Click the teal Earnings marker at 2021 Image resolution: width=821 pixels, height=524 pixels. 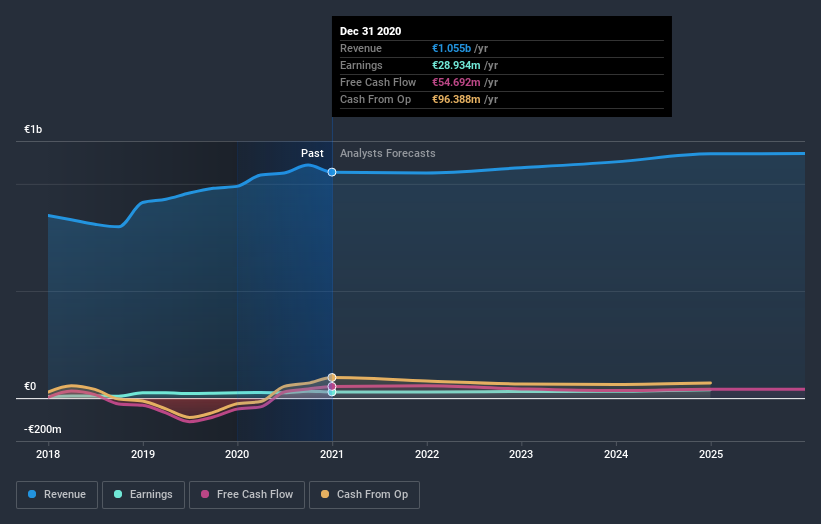click(x=332, y=392)
